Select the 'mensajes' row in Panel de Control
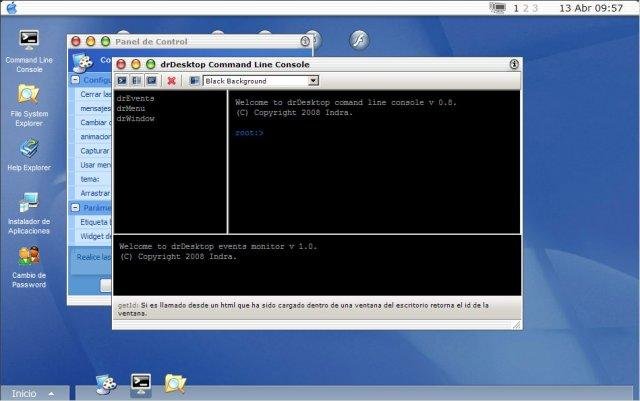 93,109
